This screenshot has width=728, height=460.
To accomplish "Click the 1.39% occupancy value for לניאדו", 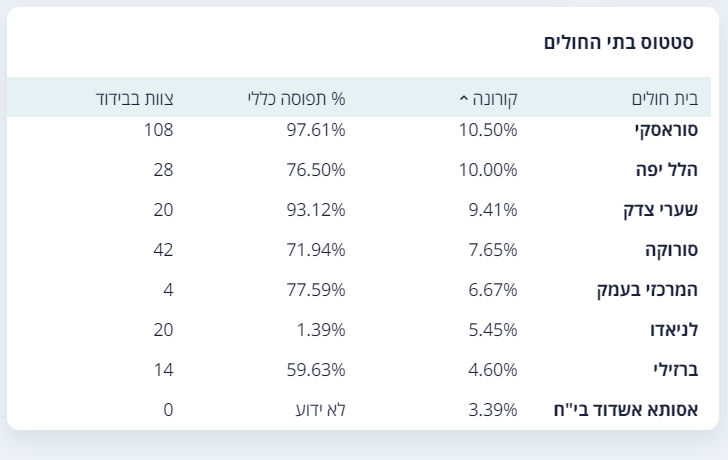I will tap(321, 330).
